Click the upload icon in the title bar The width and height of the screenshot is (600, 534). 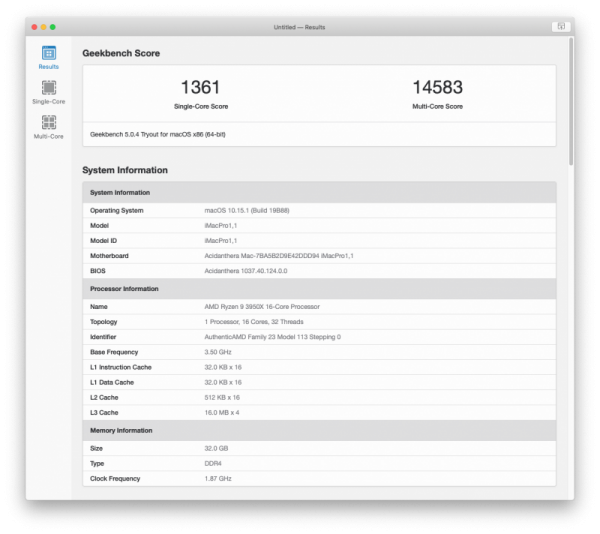(561, 27)
